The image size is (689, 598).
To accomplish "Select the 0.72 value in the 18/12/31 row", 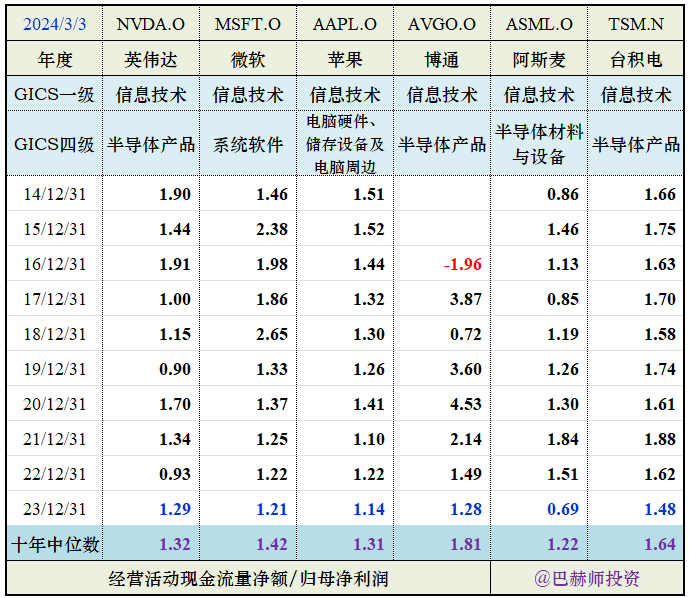I will 466,334.
